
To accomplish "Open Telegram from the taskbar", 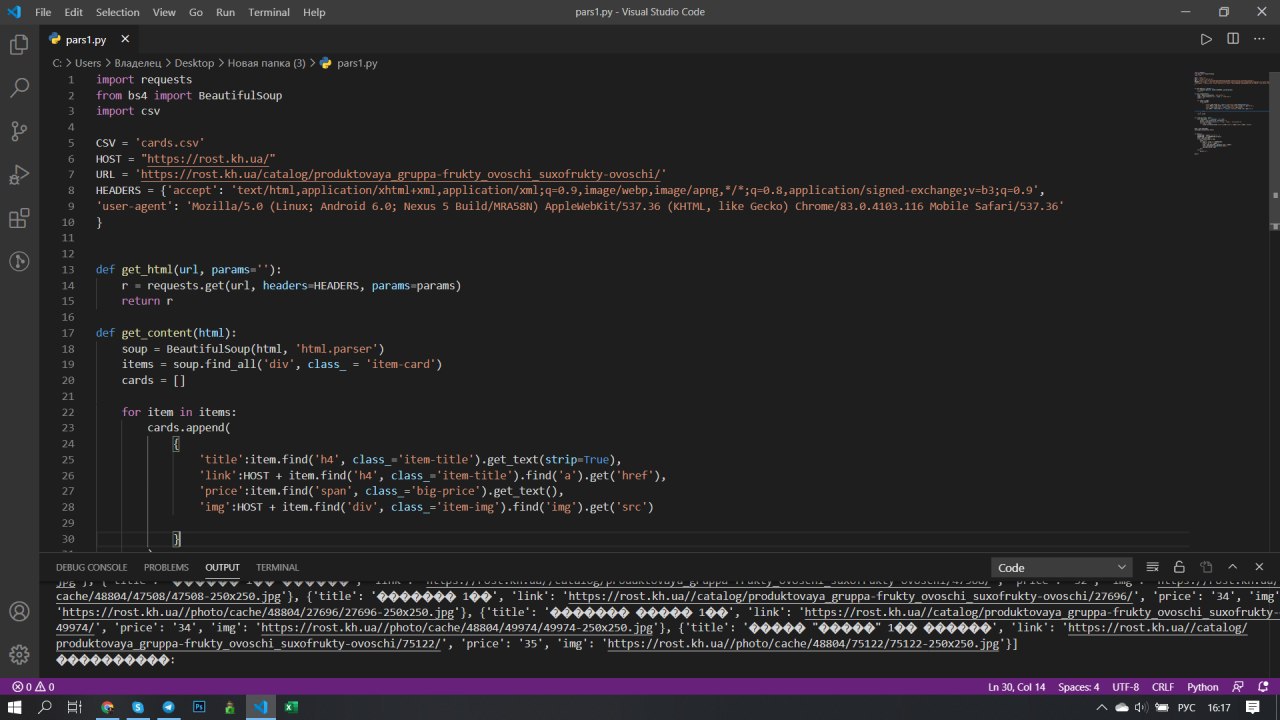I will pyautogui.click(x=168, y=707).
